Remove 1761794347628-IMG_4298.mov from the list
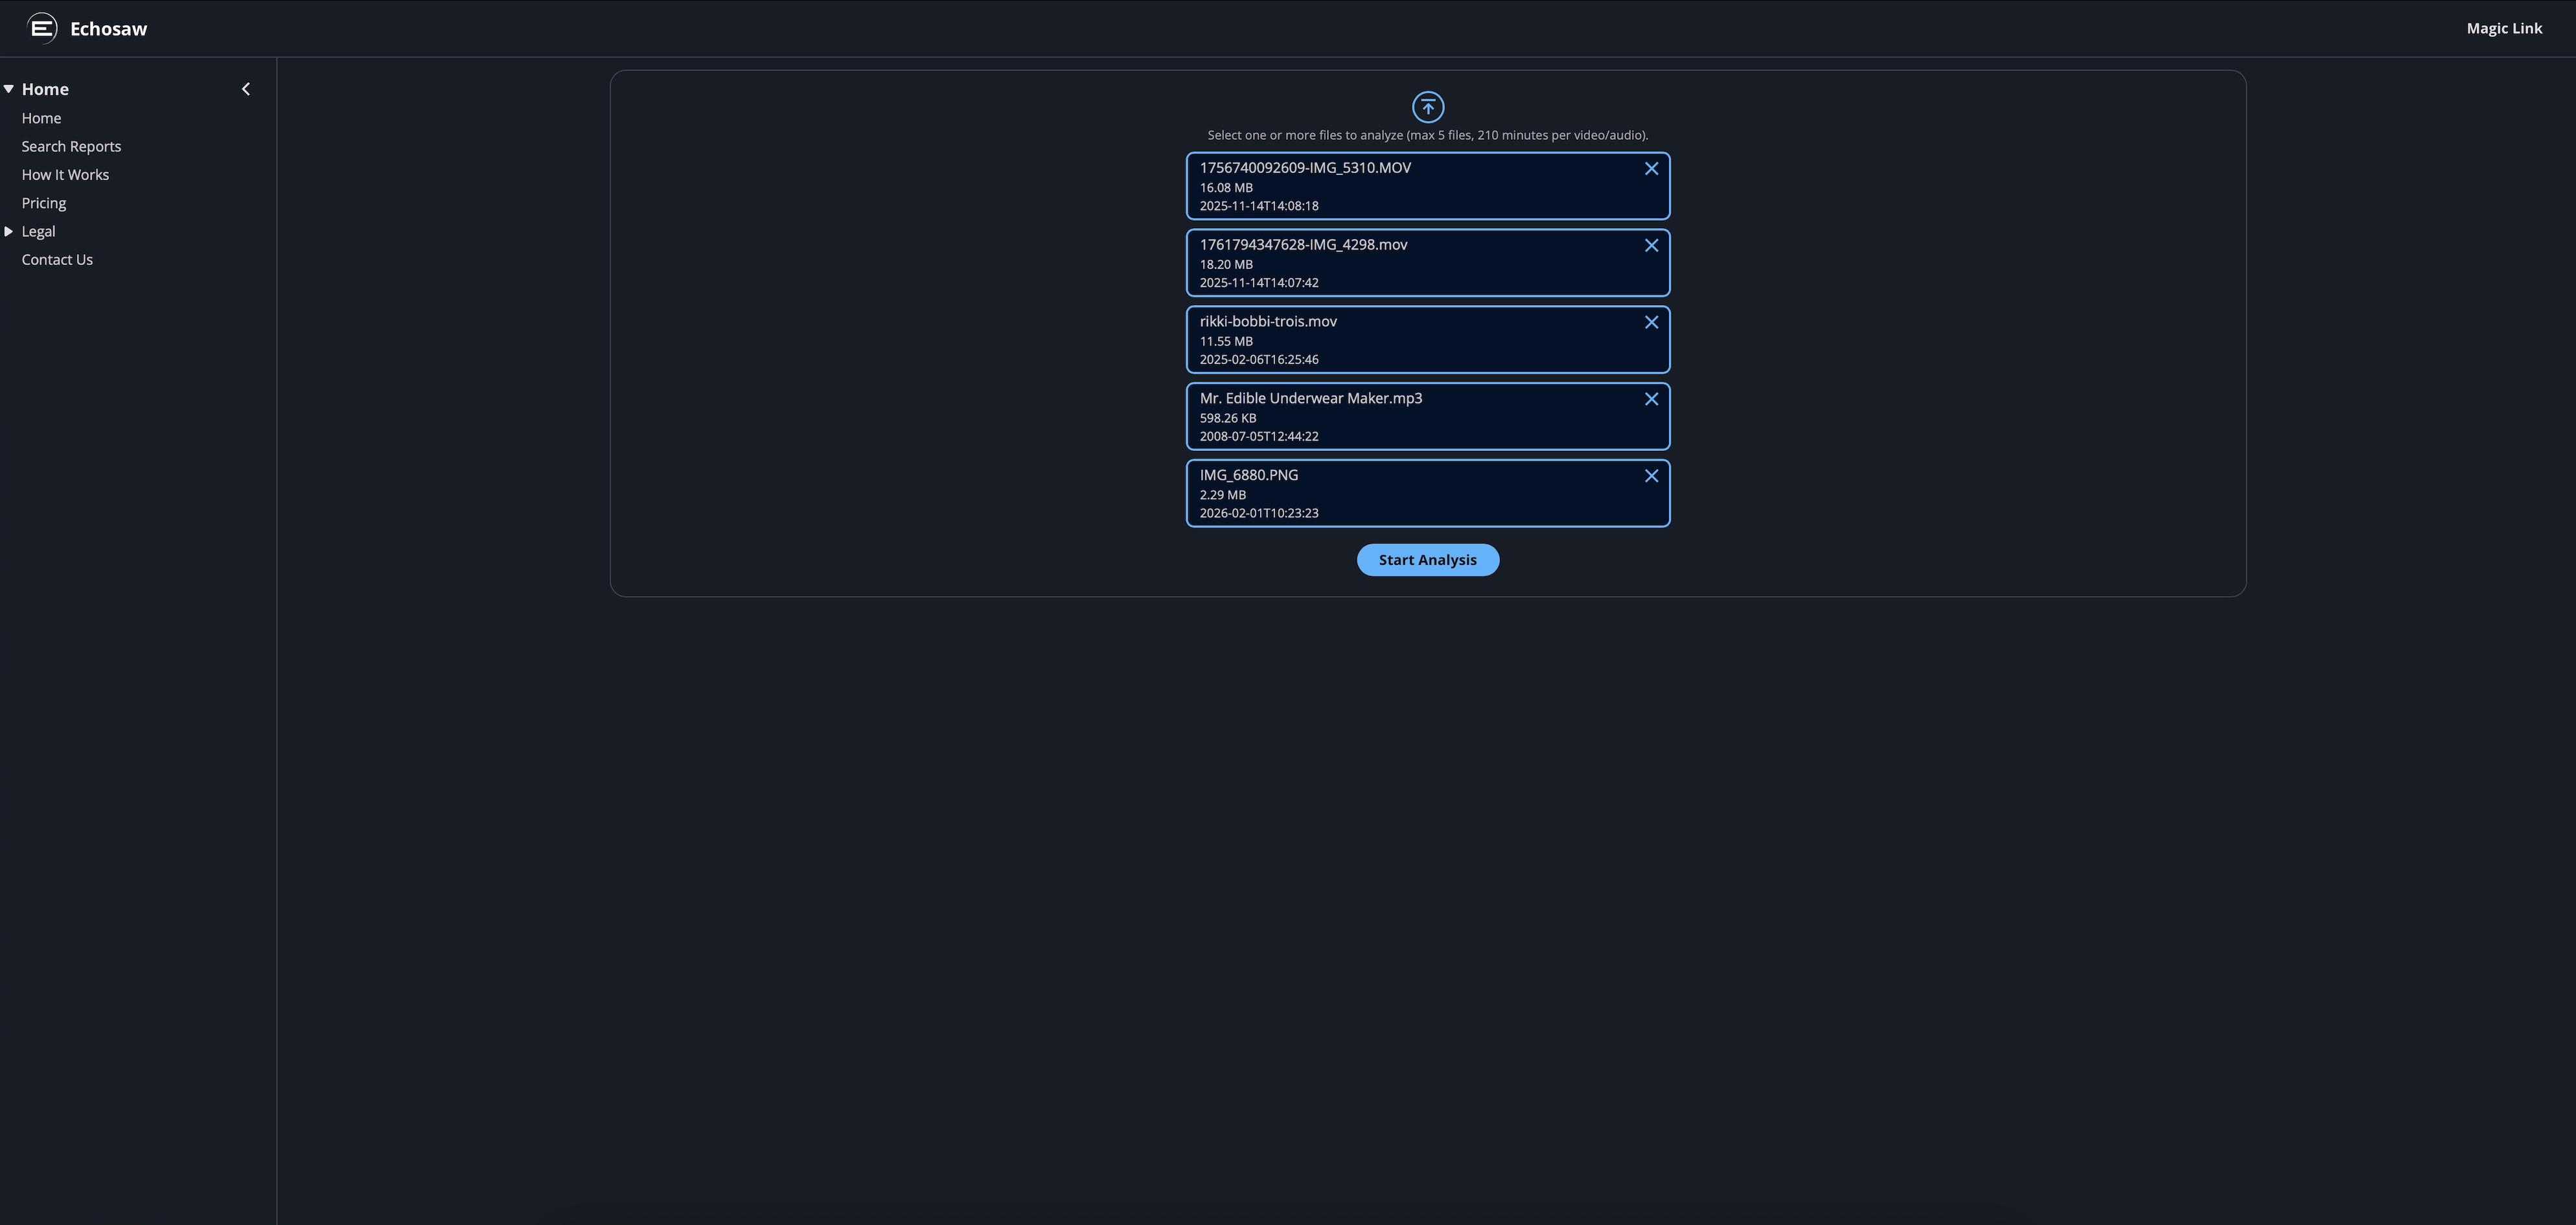 click(x=1651, y=245)
